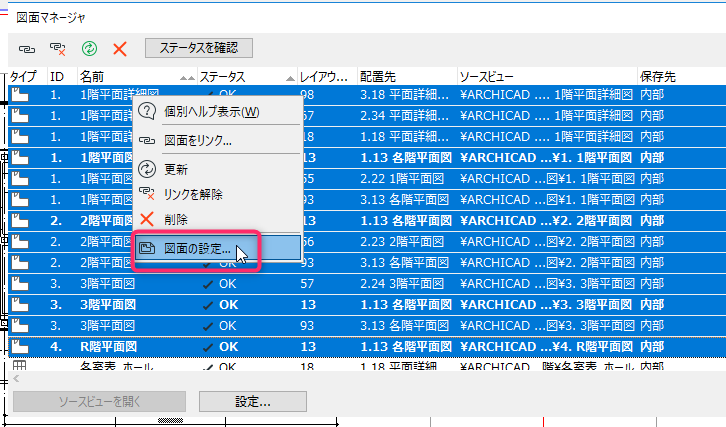Viewport: 726px width, 427px height.
Task: Click the 設定... button at the bottom
Action: pyautogui.click(x=253, y=402)
